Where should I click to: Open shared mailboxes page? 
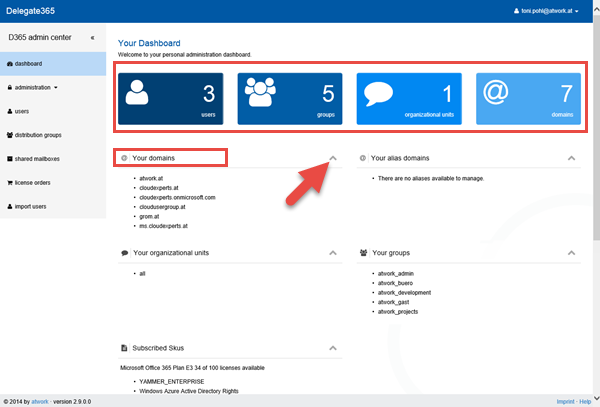coord(53,159)
